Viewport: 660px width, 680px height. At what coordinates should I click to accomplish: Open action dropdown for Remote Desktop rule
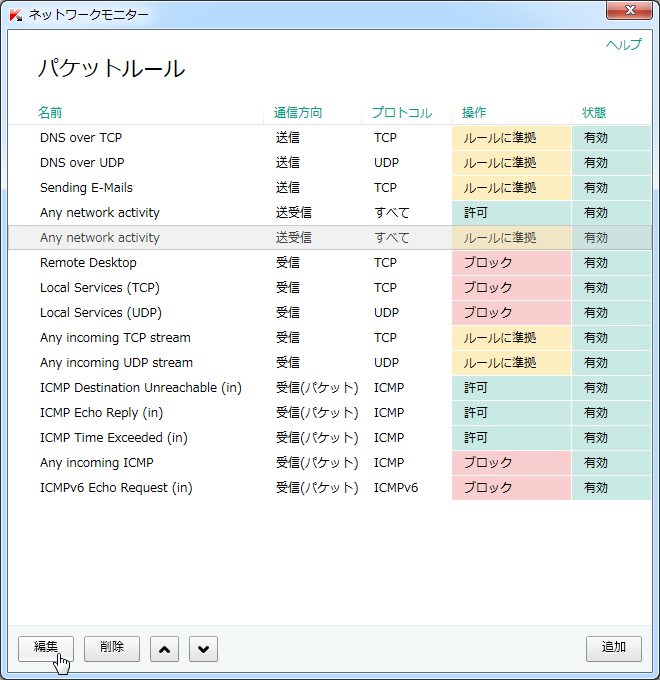(510, 263)
